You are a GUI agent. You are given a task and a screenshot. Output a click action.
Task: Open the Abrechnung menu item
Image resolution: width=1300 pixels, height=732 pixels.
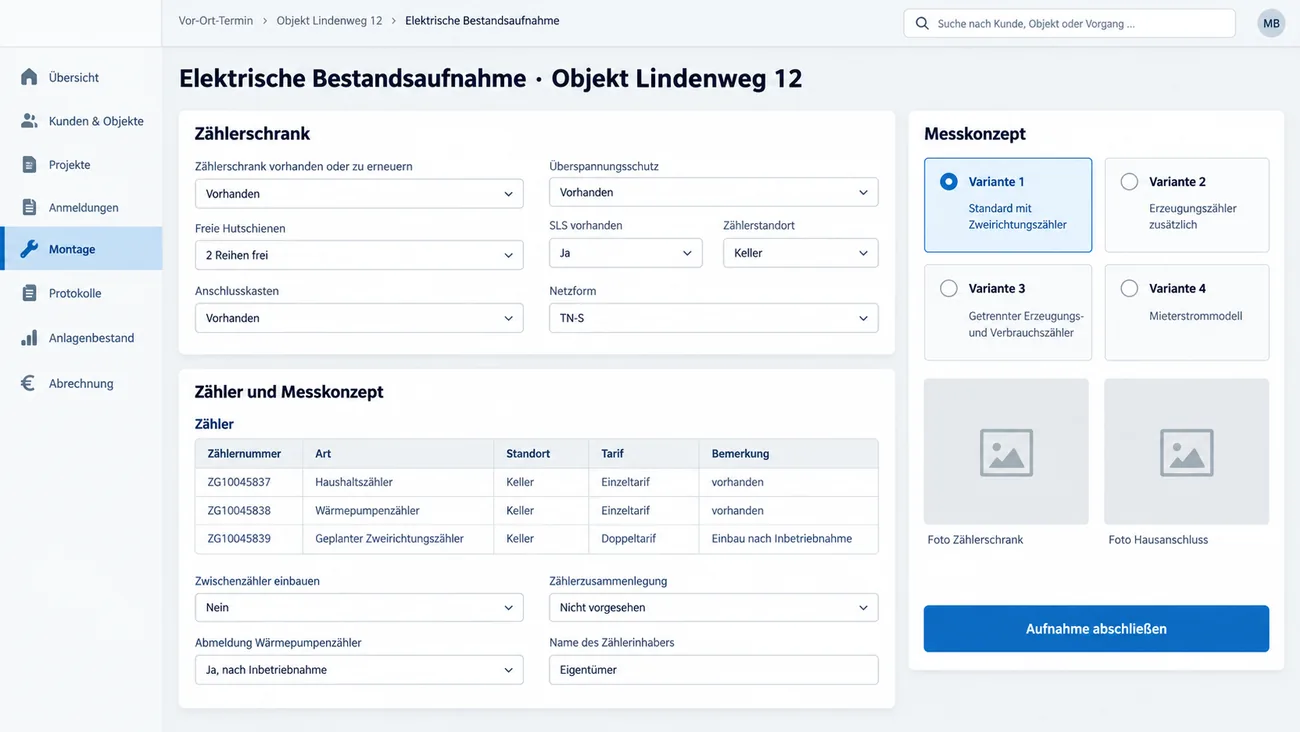pos(81,383)
